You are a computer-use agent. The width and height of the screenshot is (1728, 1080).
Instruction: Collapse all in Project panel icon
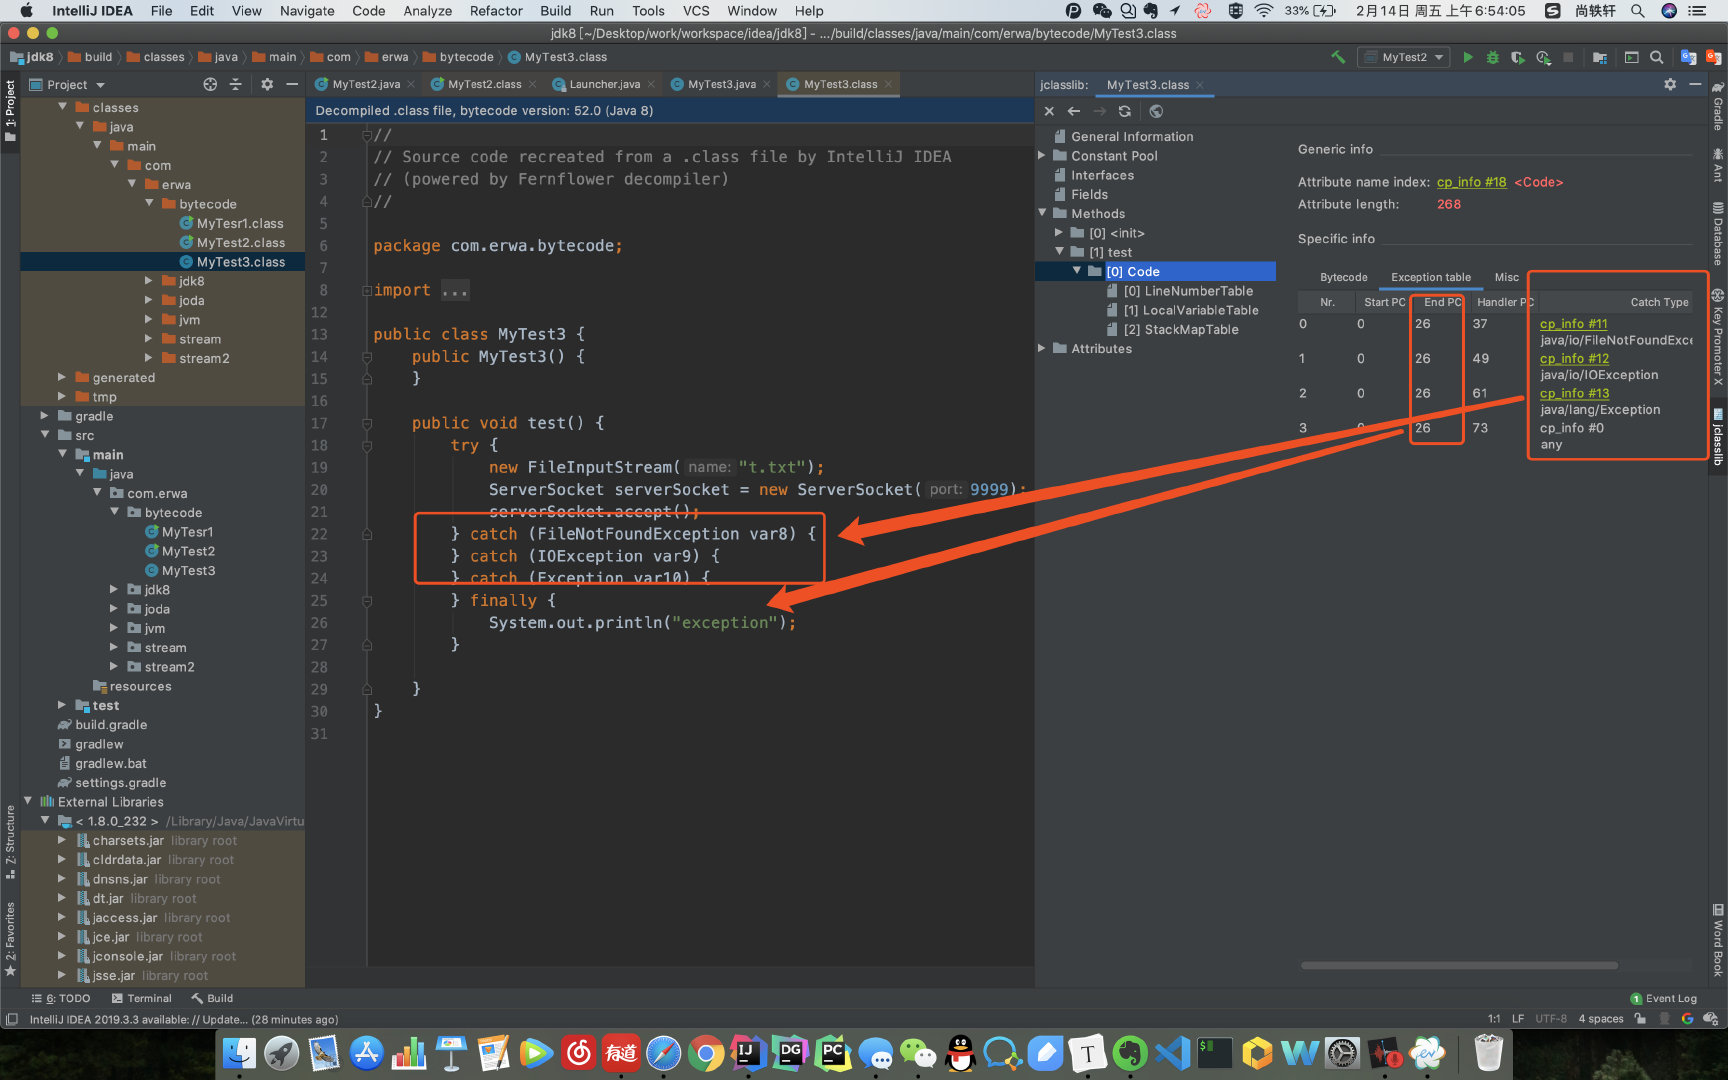click(236, 84)
